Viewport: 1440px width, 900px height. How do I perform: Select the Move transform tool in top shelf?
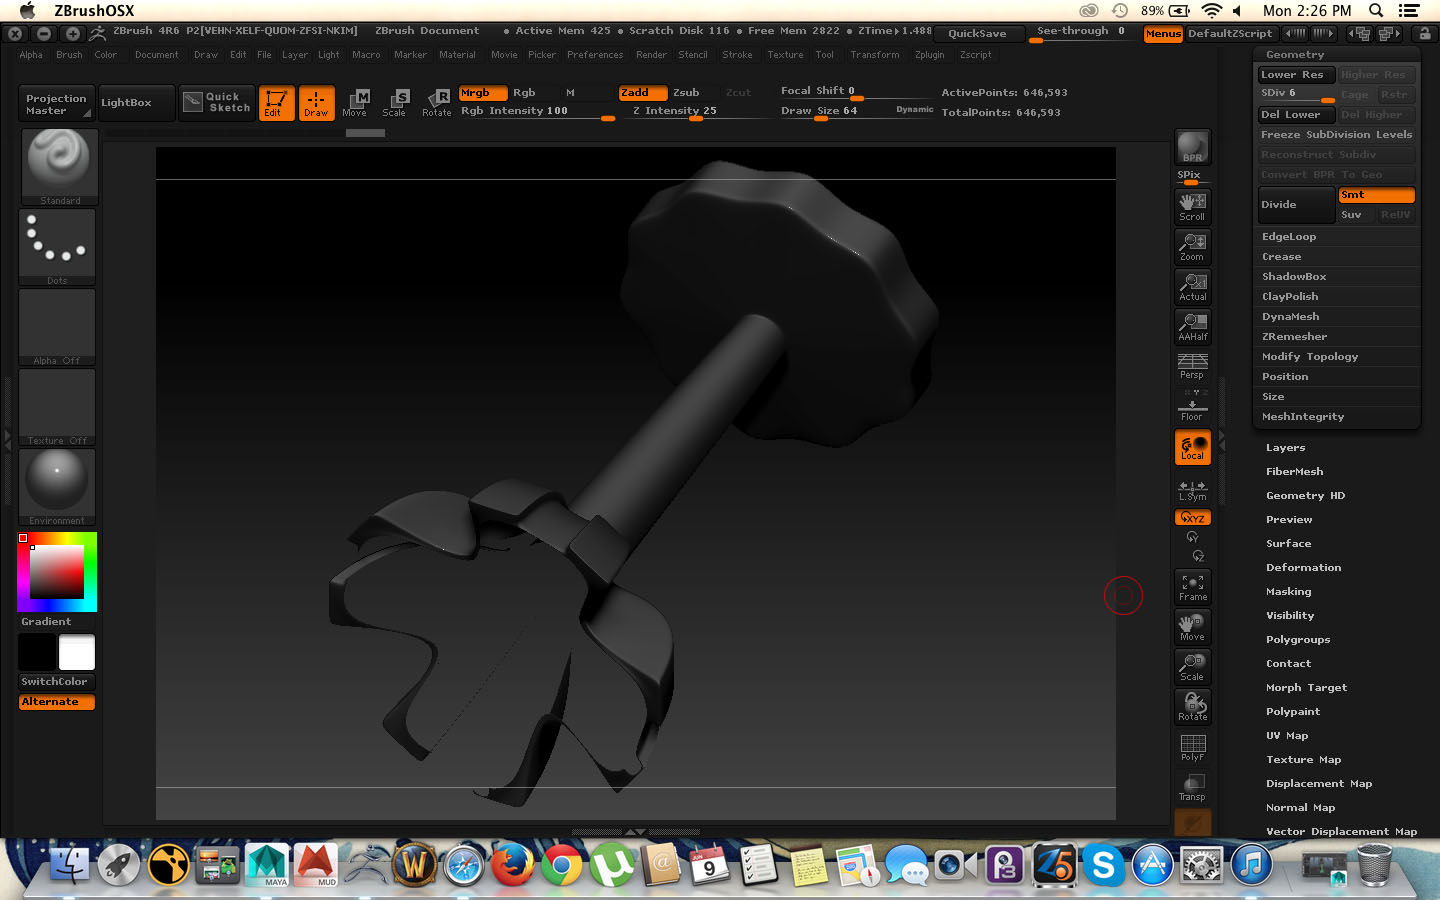point(355,103)
